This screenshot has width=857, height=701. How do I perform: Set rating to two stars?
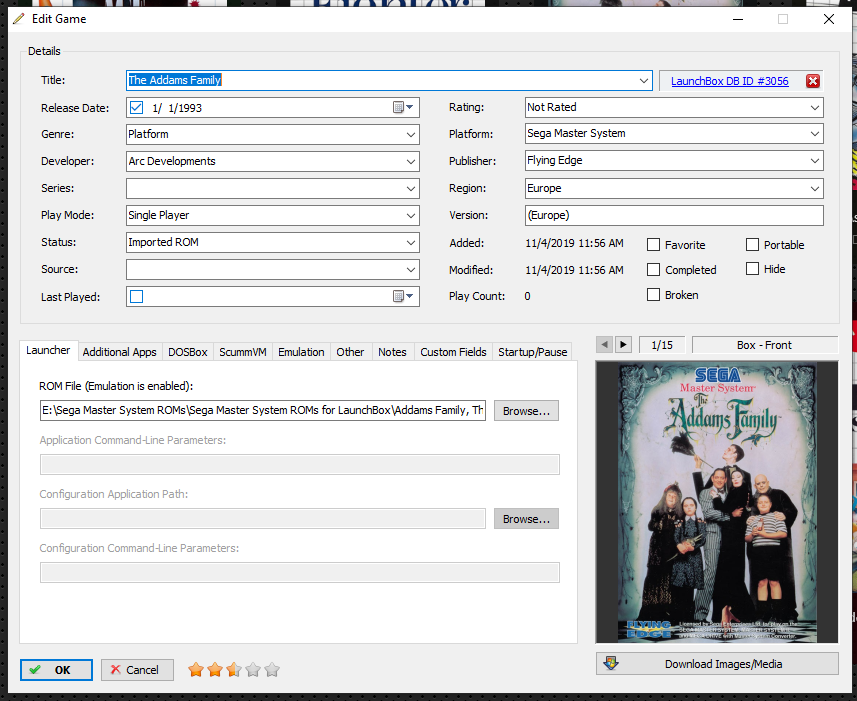coord(215,669)
